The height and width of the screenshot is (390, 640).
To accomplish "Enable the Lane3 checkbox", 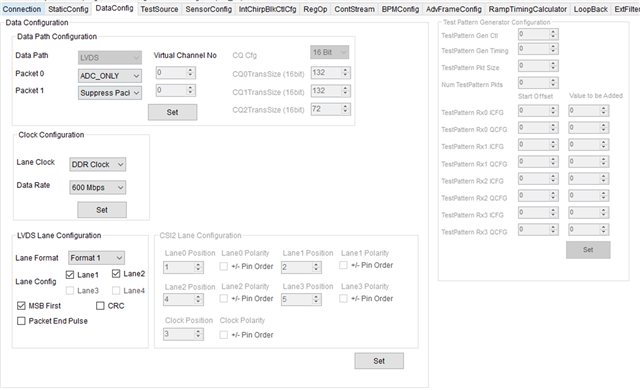I will (x=70, y=290).
